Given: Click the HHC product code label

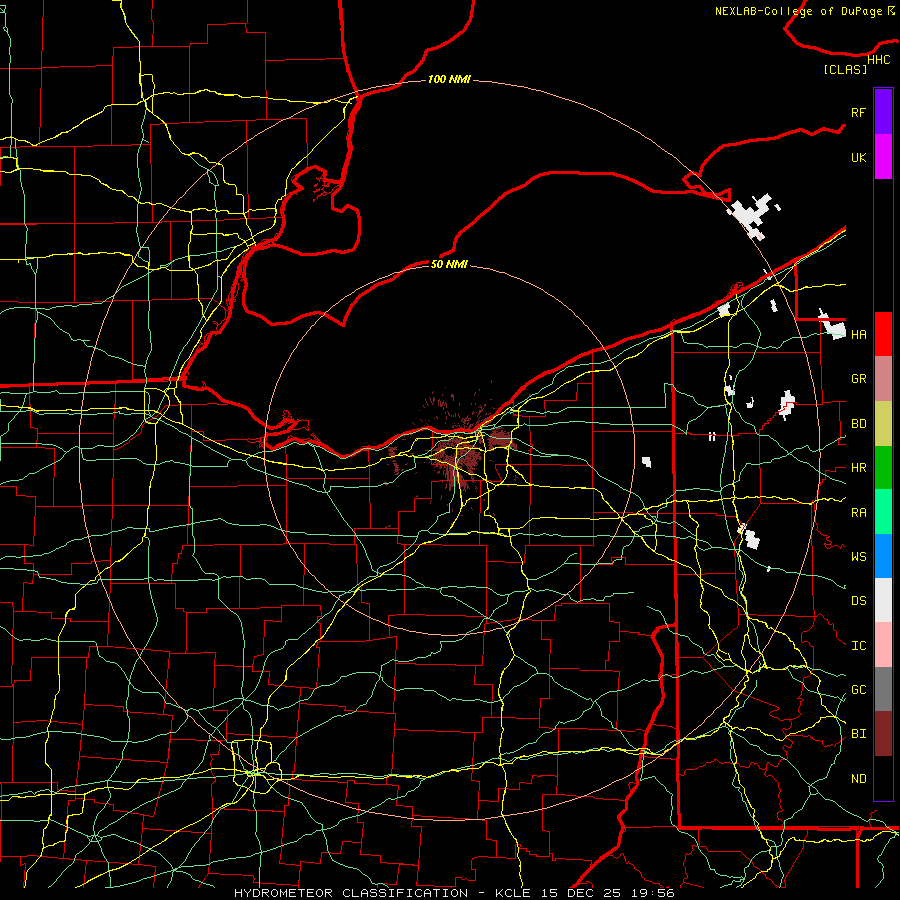Looking at the screenshot, I should 878,60.
